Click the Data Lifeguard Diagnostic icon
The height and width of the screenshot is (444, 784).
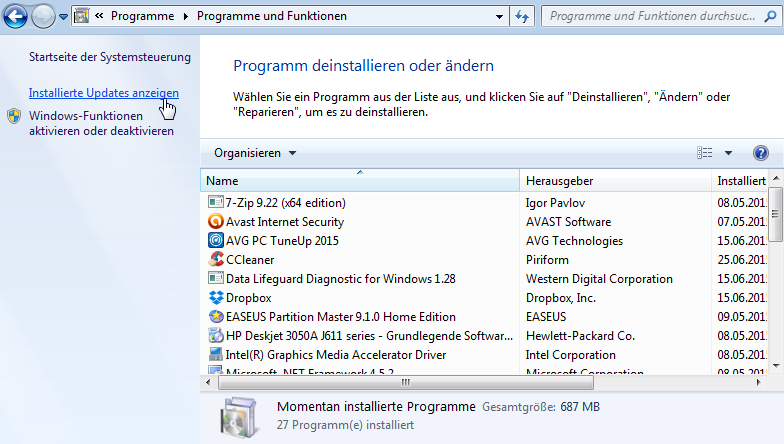216,278
